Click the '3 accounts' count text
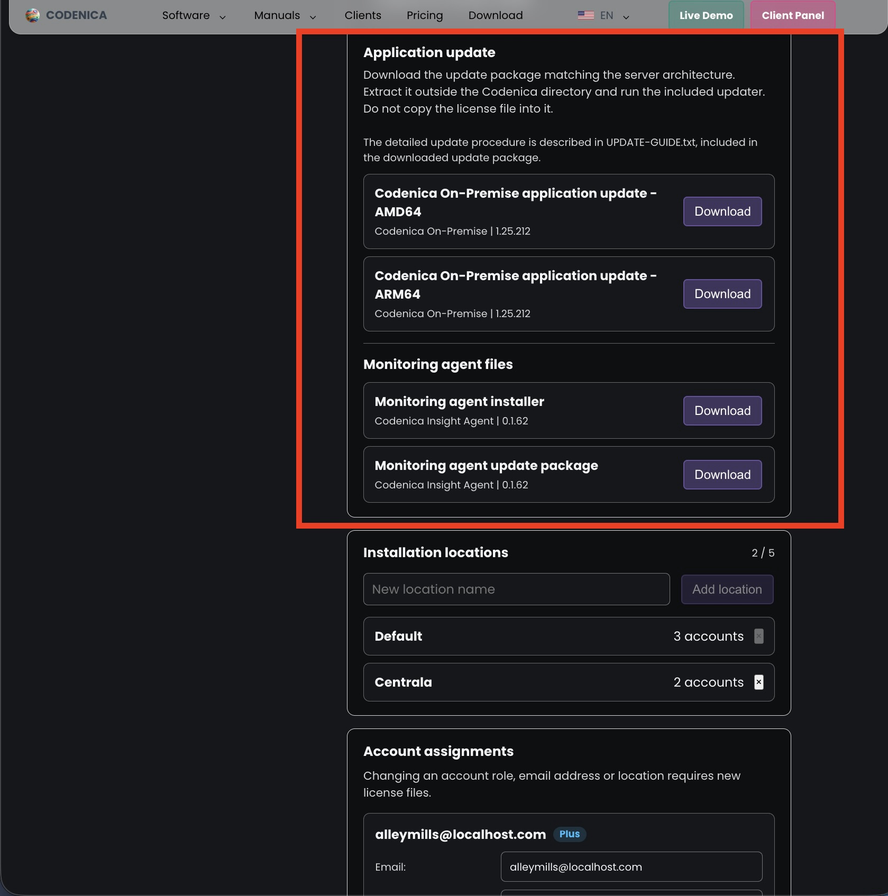 708,636
